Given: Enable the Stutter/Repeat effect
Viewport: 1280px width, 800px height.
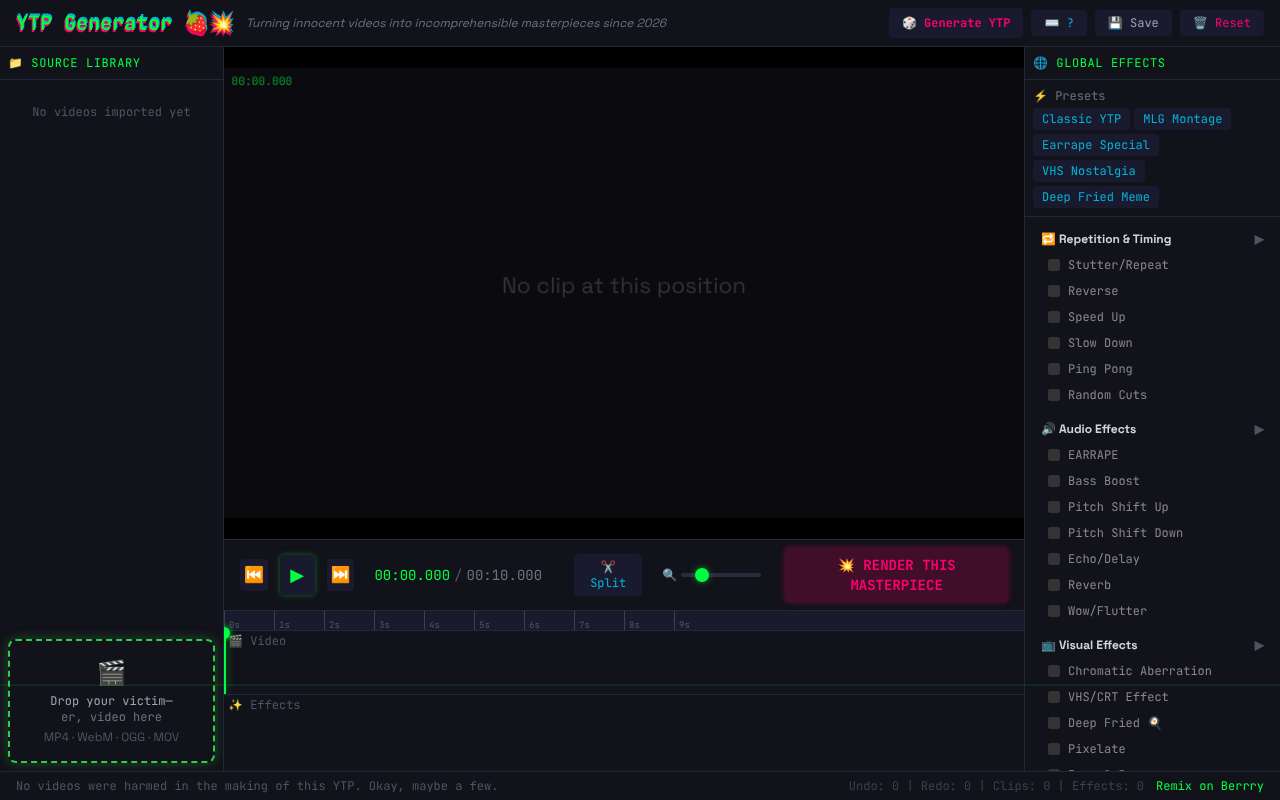Looking at the screenshot, I should pos(1054,265).
